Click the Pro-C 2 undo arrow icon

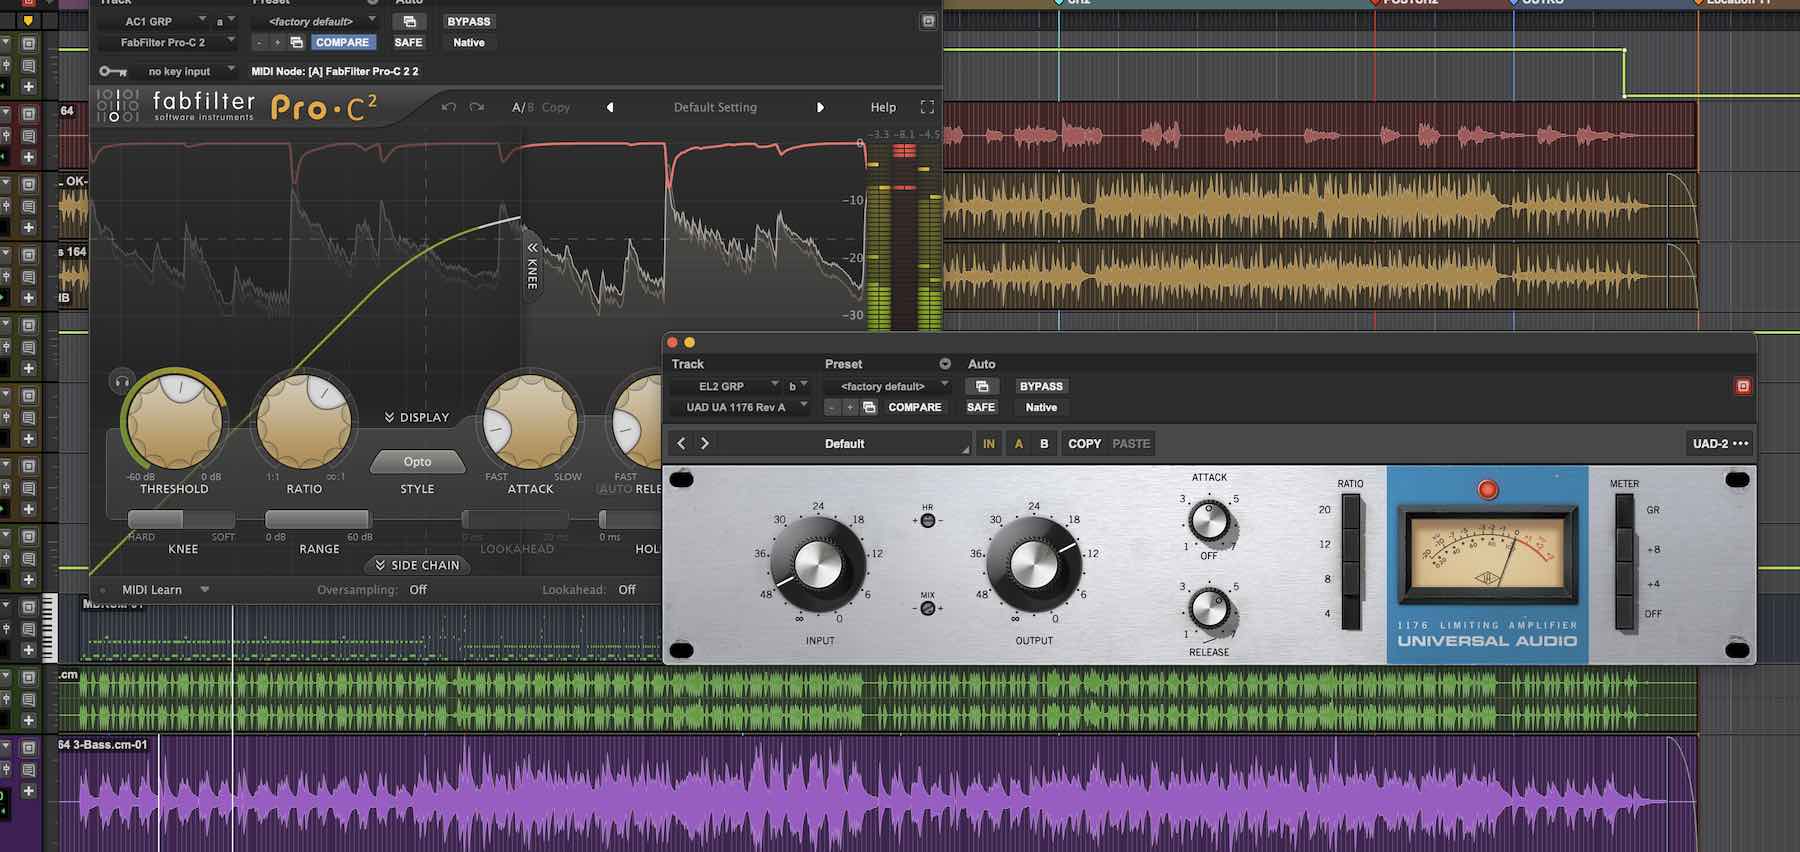pos(449,107)
